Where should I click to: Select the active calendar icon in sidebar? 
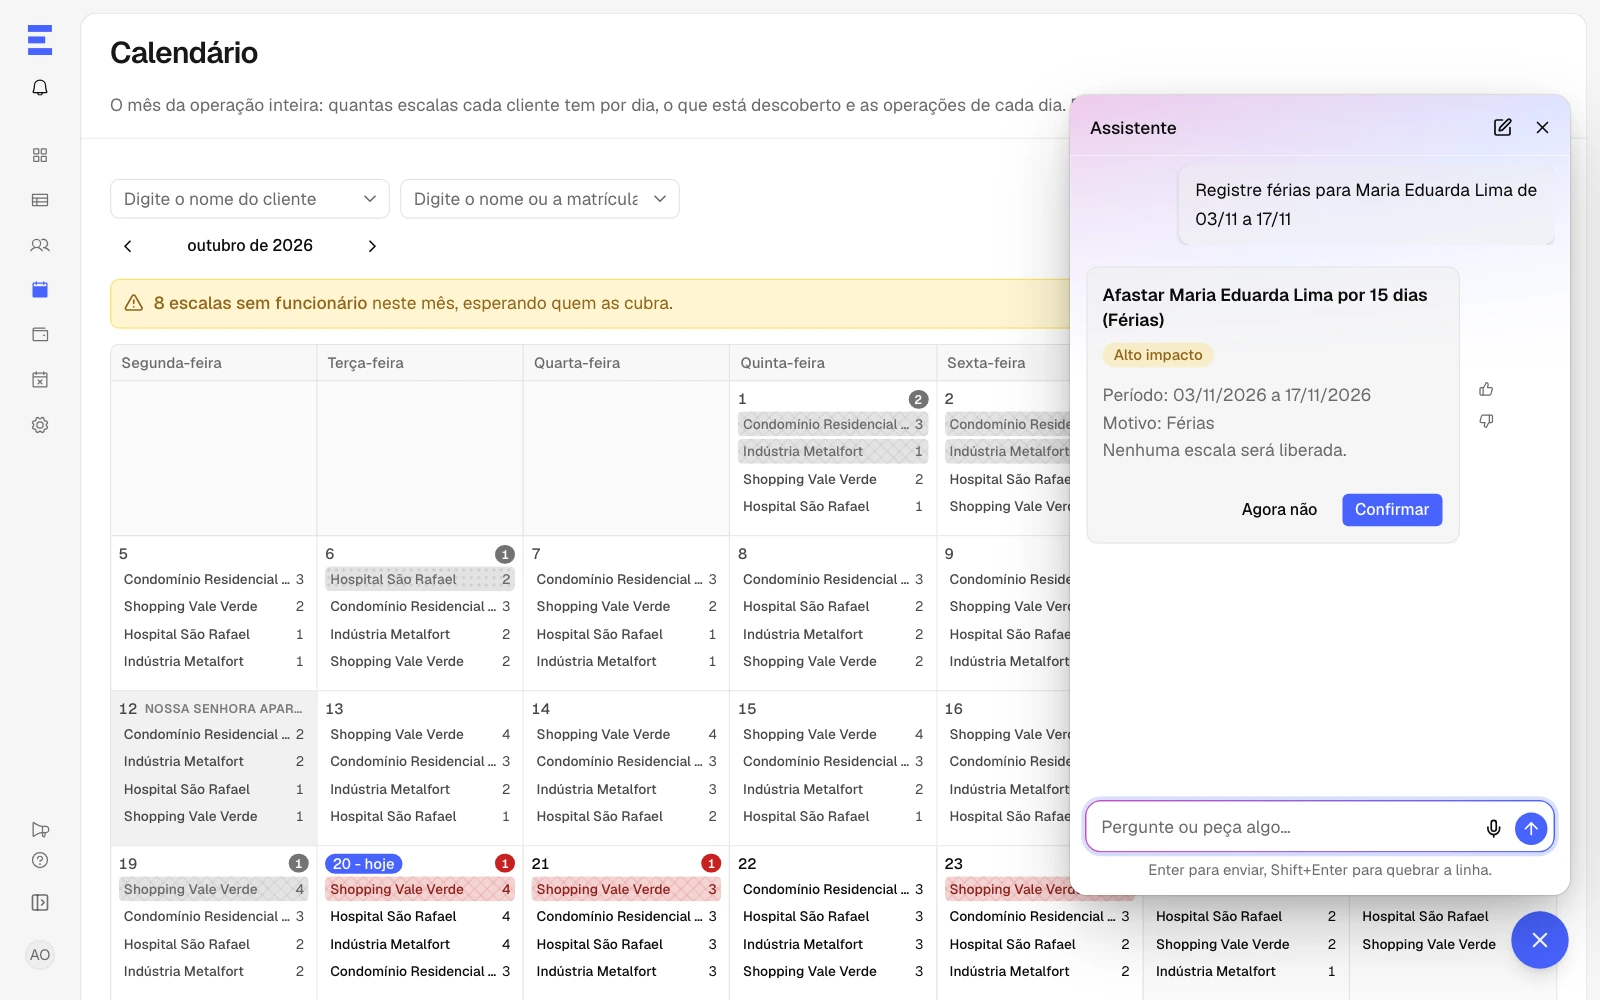click(40, 290)
